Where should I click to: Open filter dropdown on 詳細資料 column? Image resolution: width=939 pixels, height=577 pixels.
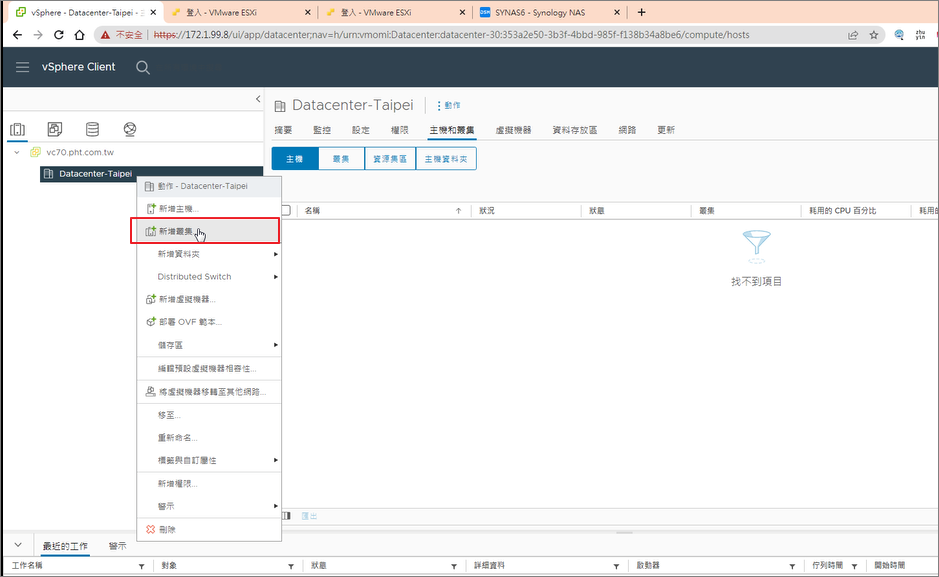[x=616, y=566]
